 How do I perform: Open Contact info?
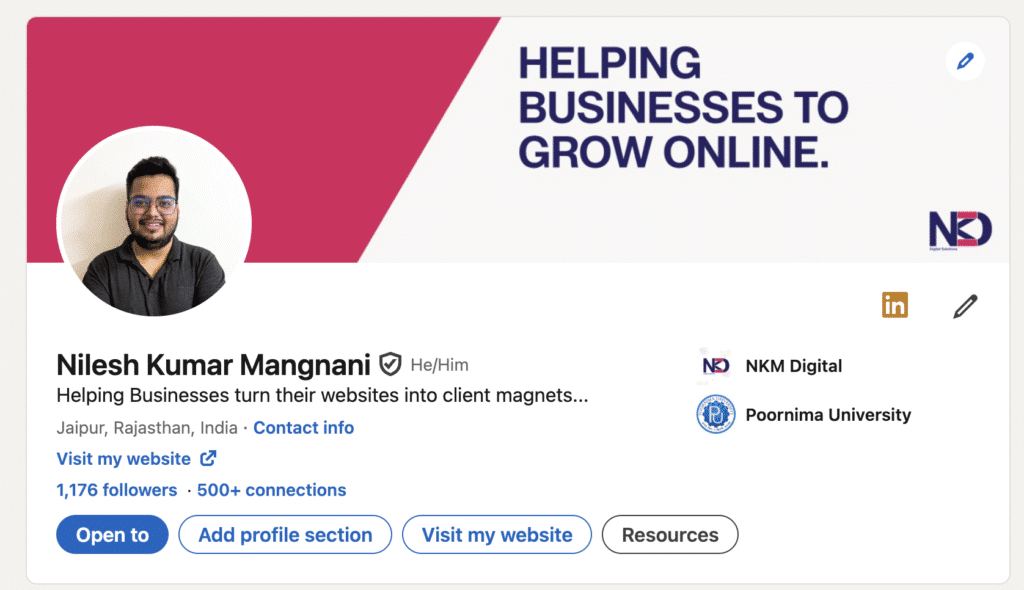click(x=303, y=427)
